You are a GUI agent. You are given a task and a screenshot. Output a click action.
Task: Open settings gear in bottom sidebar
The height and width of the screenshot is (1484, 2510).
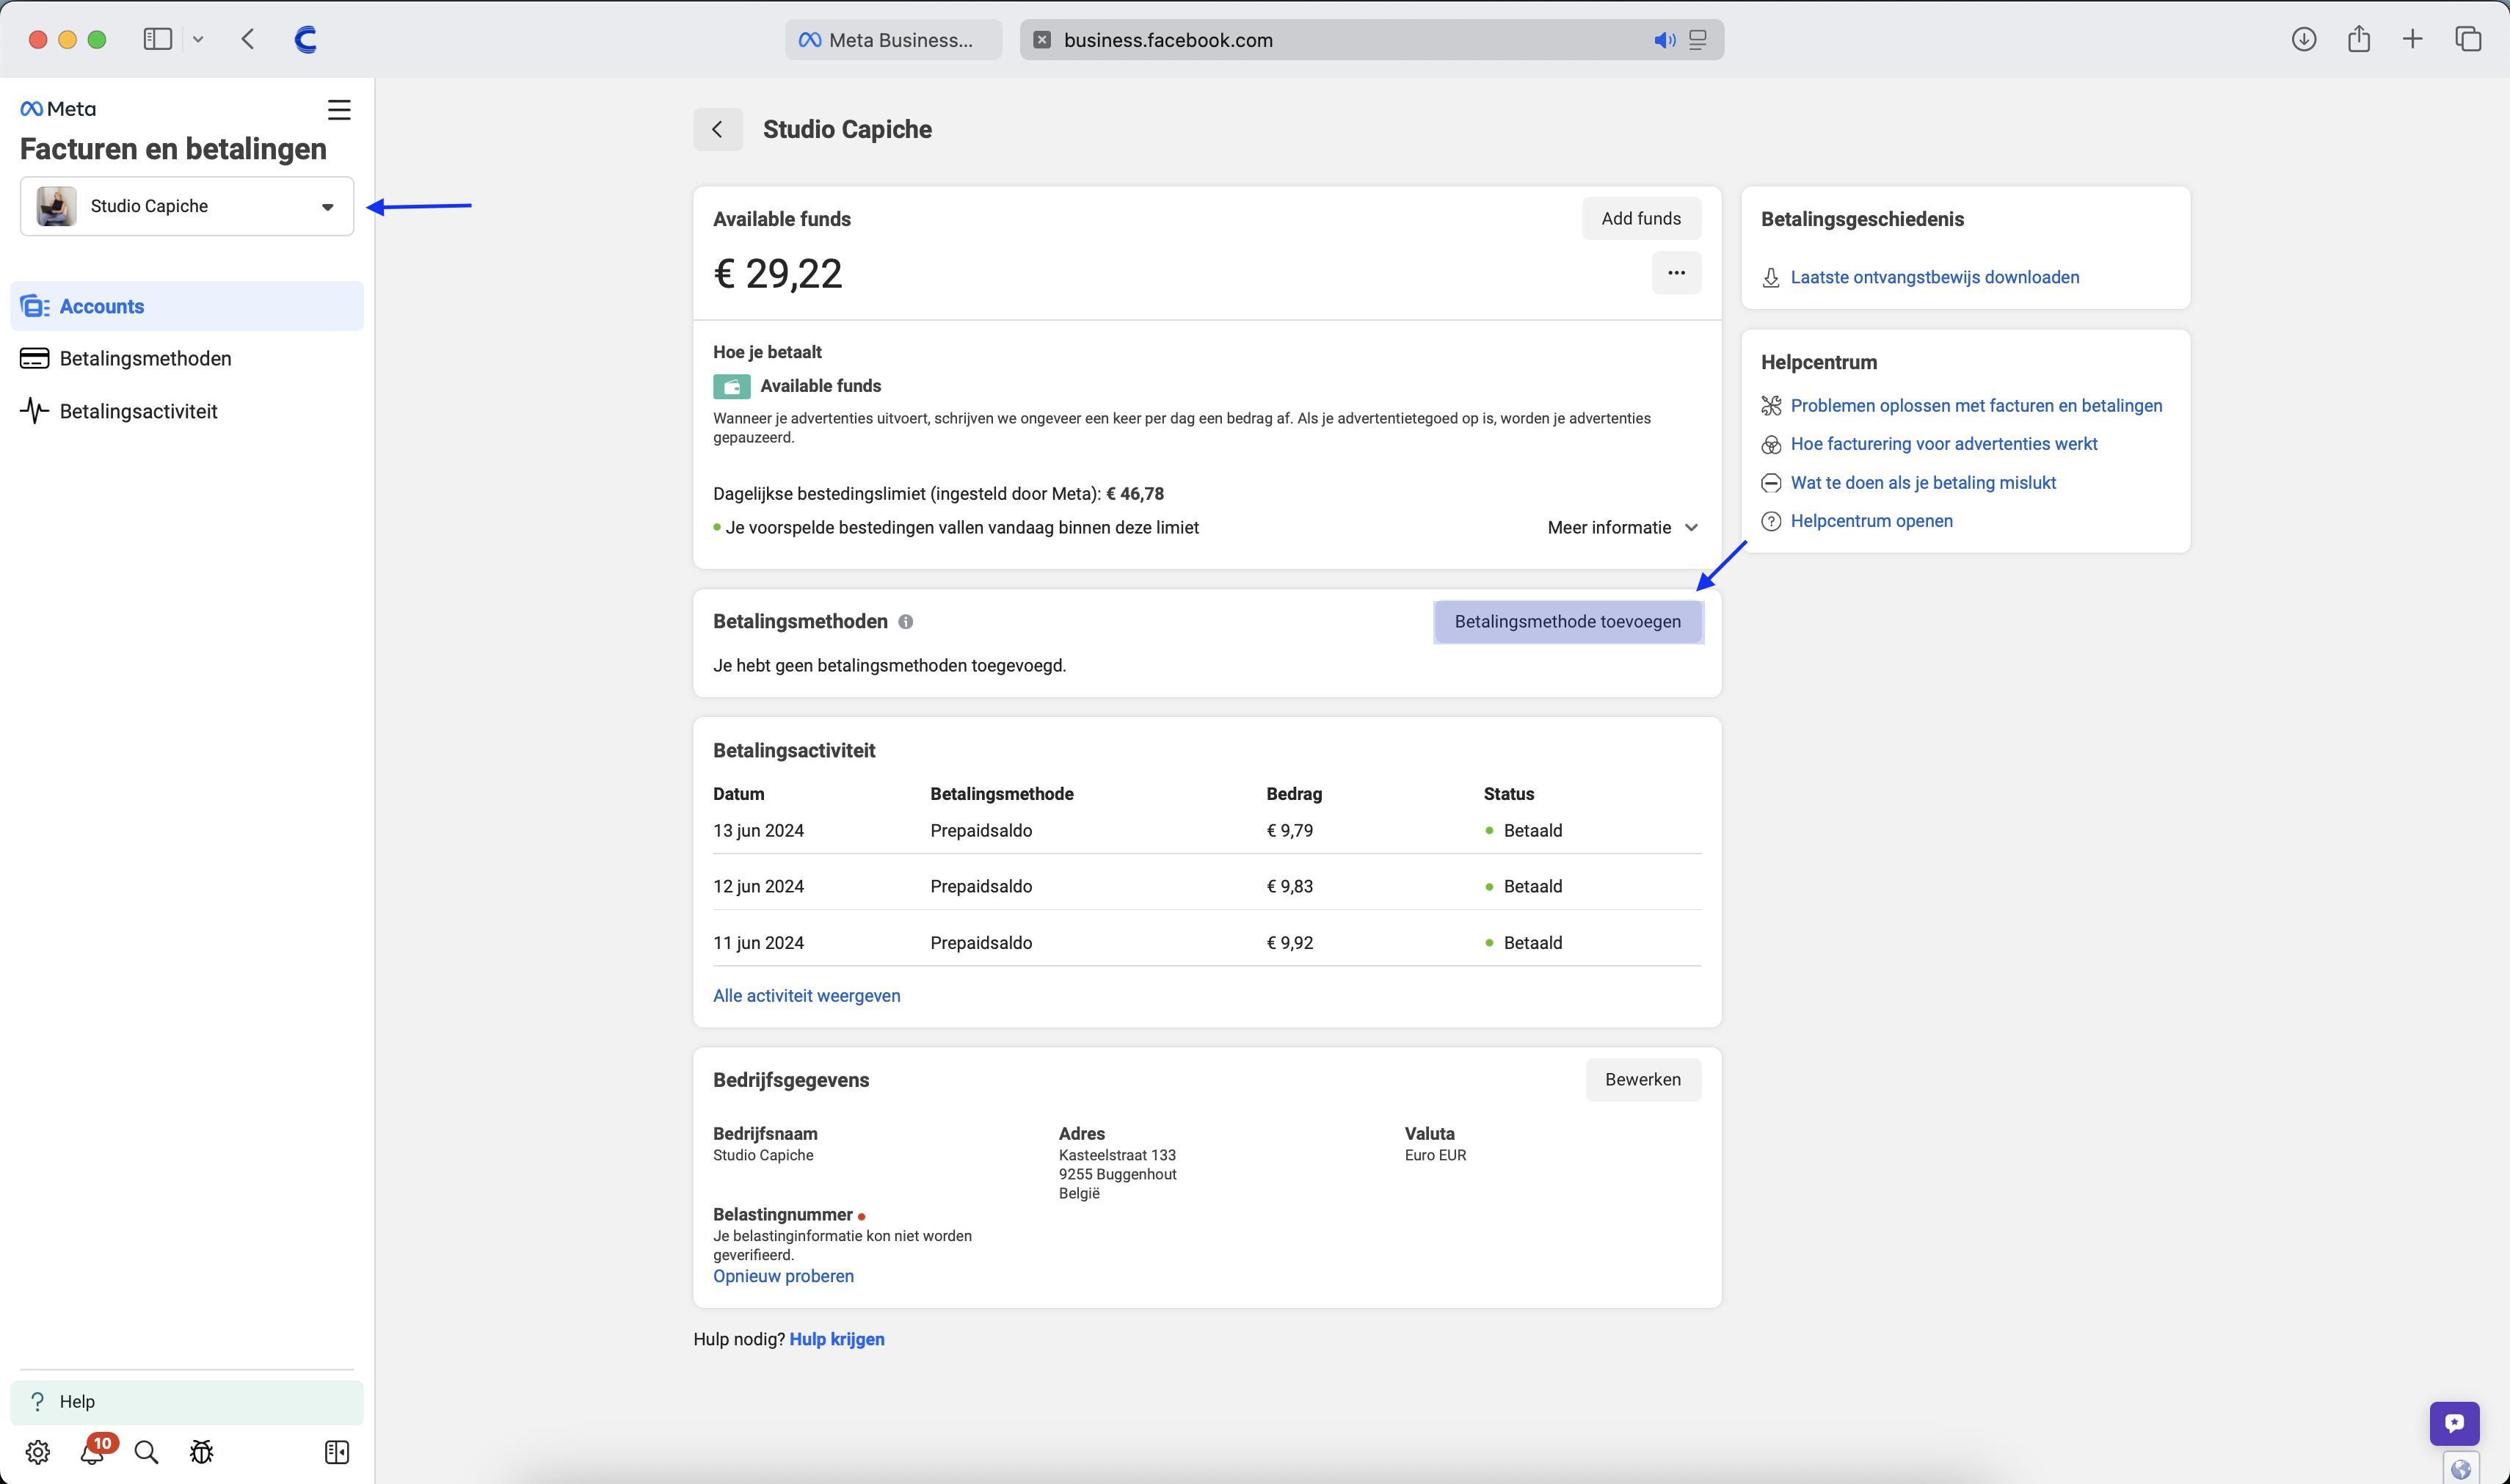click(38, 1452)
